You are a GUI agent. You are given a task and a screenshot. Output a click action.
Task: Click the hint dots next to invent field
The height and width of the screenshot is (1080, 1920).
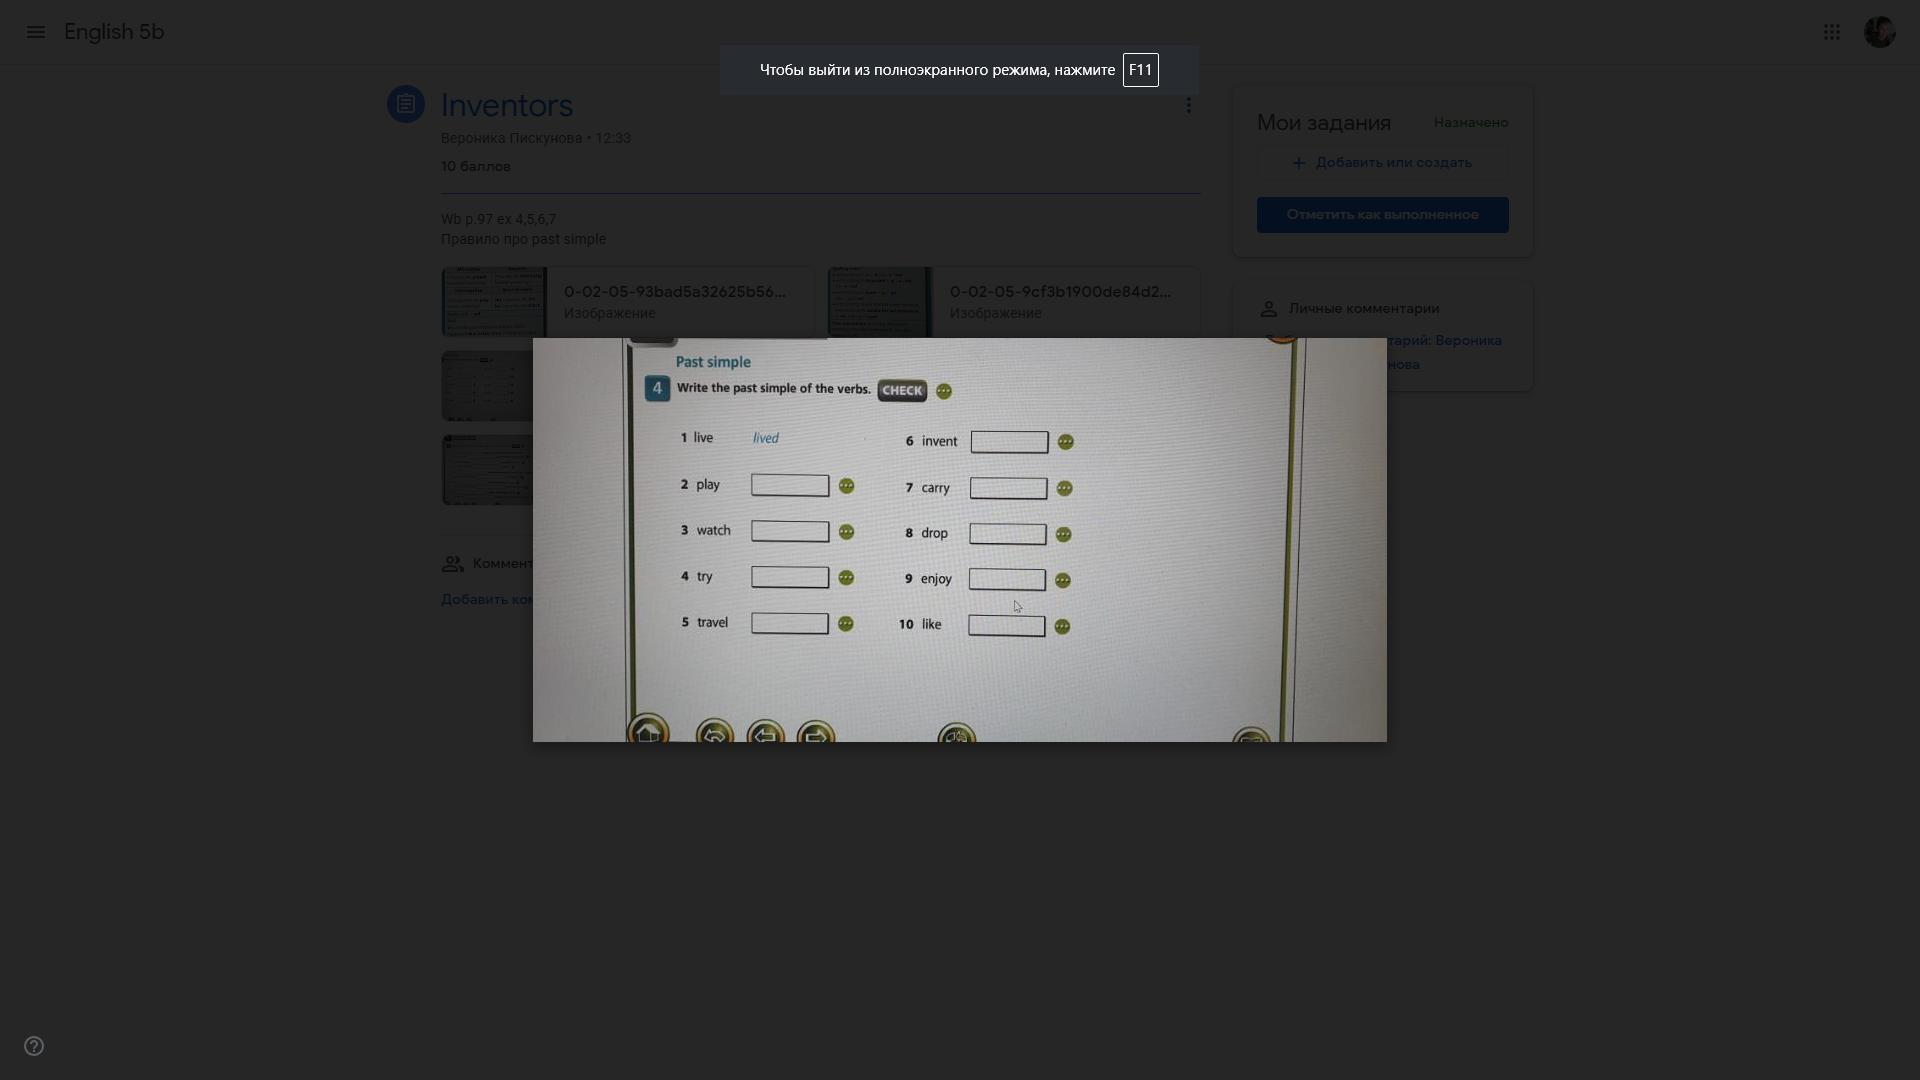(1066, 442)
